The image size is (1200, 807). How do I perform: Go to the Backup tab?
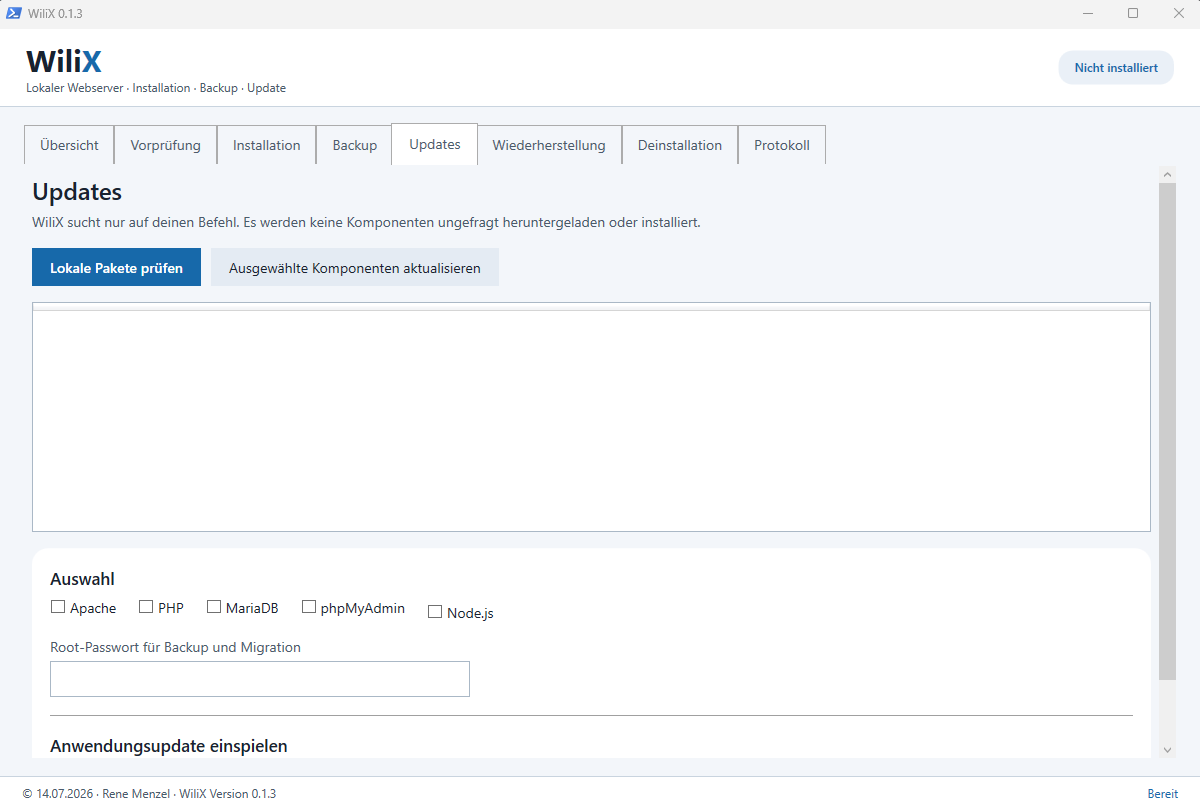[354, 145]
